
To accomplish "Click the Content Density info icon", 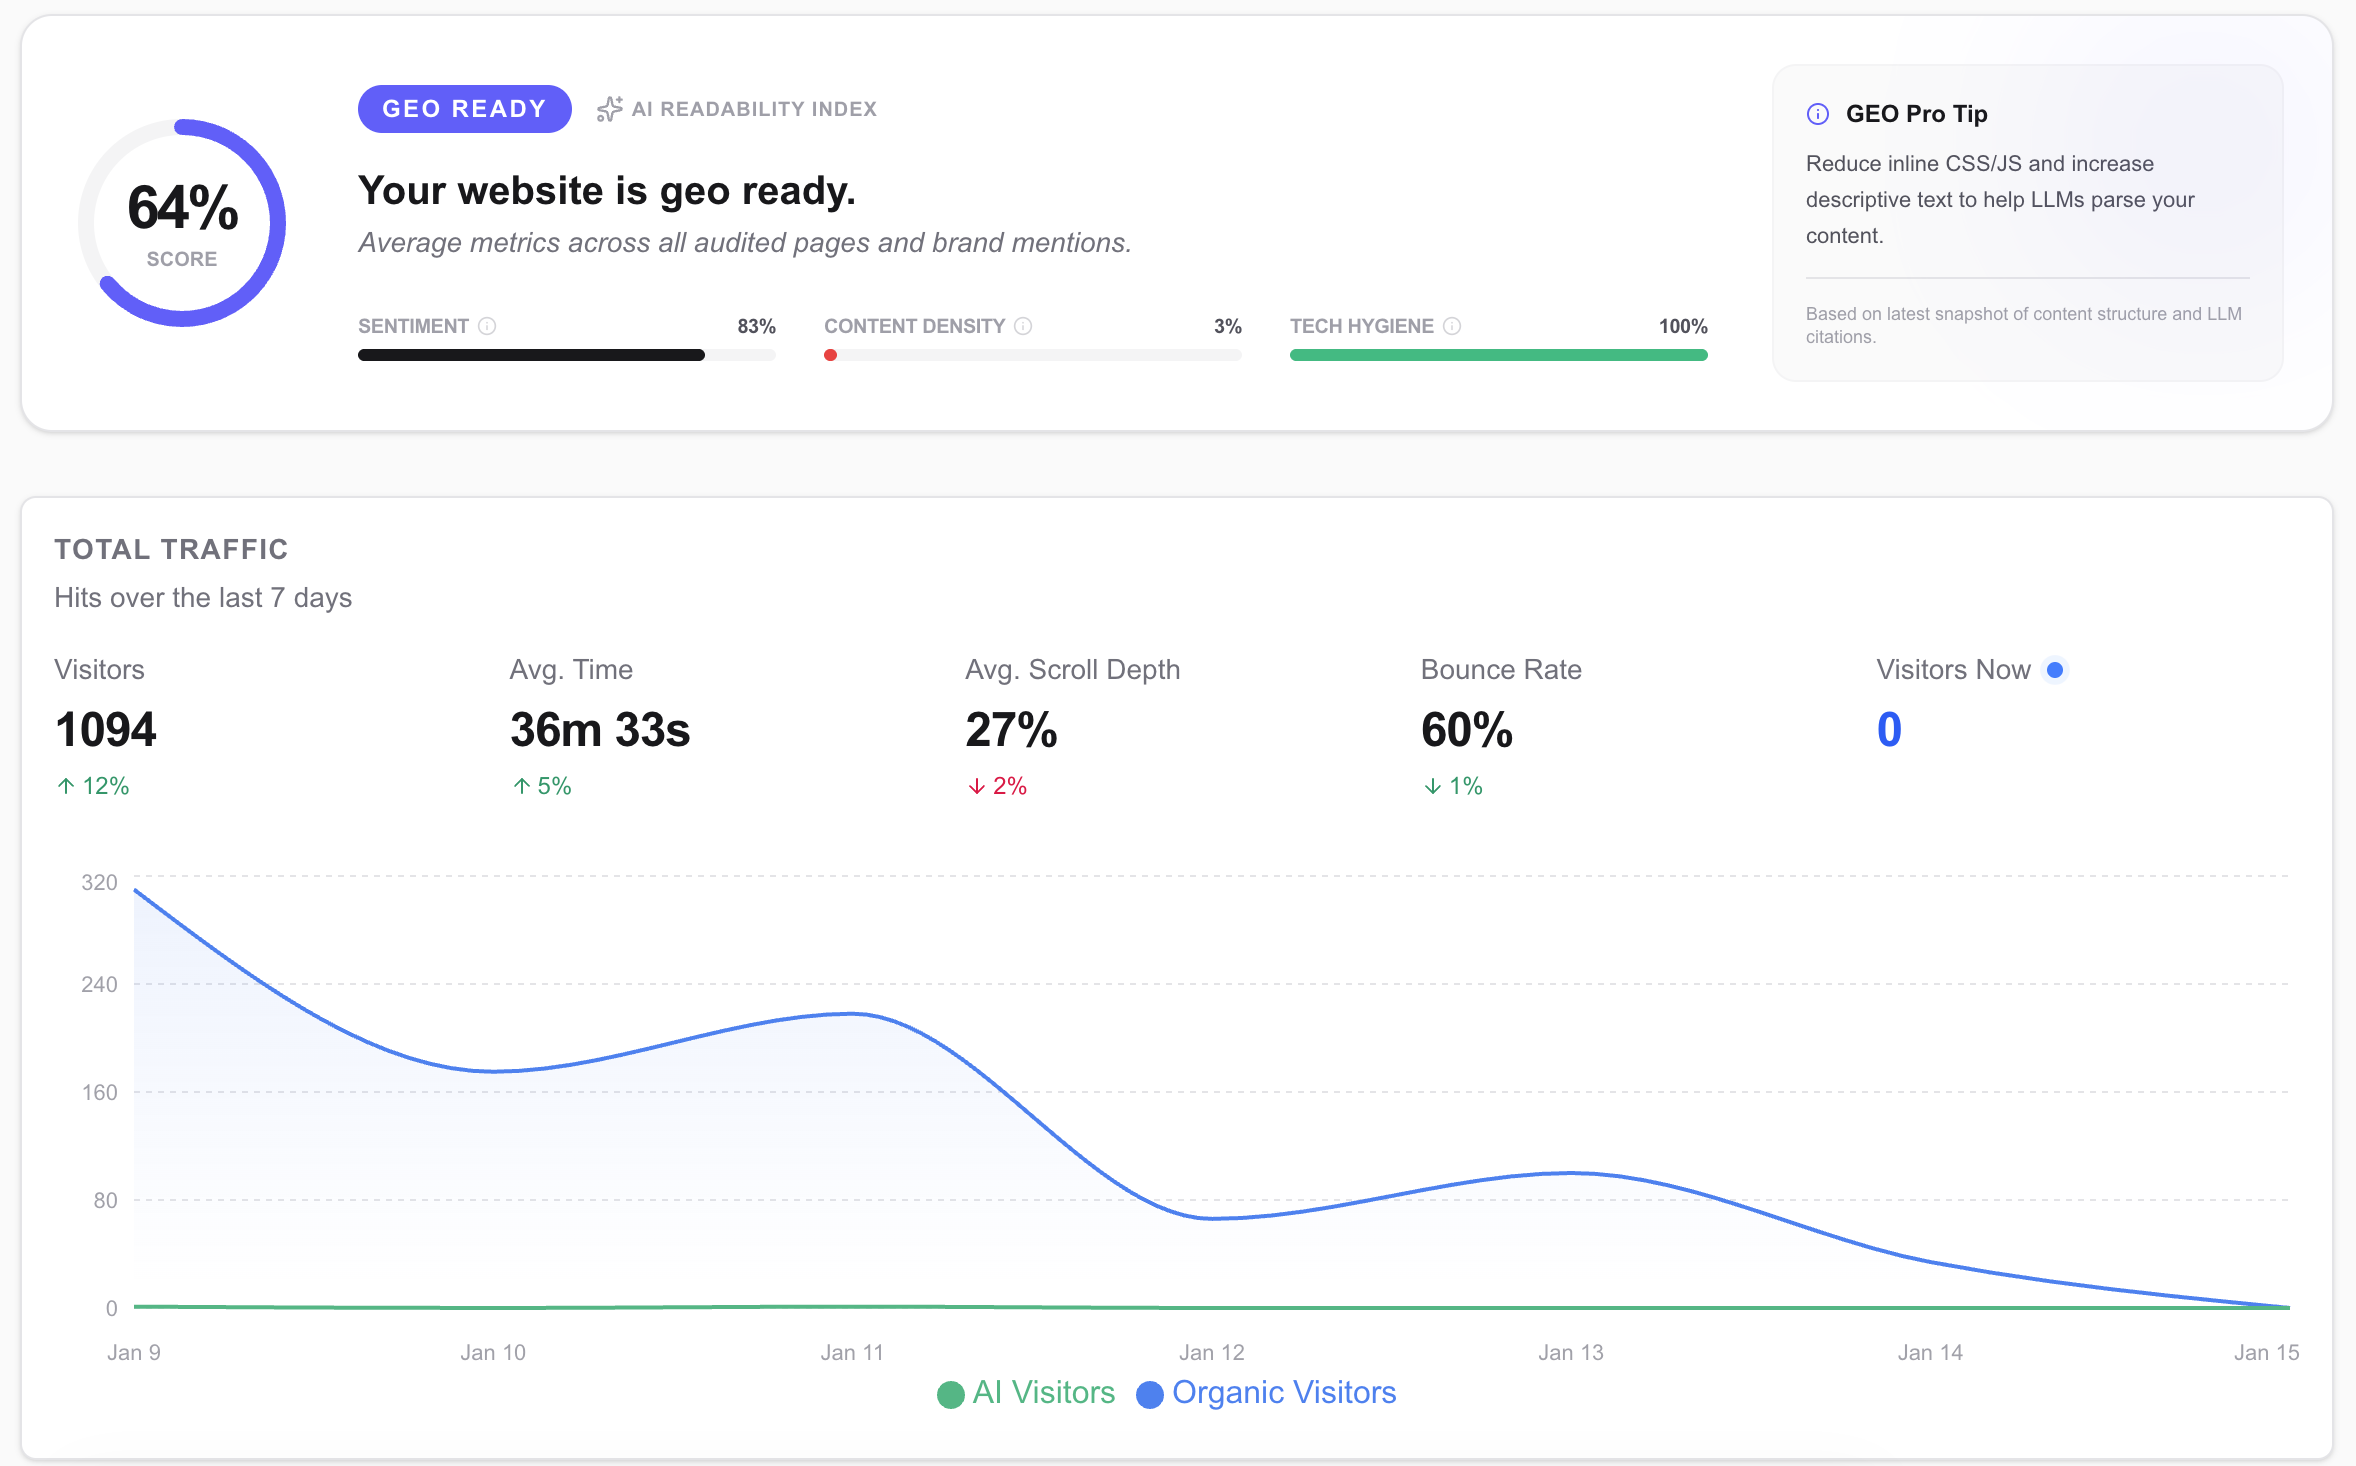I will [x=1023, y=326].
